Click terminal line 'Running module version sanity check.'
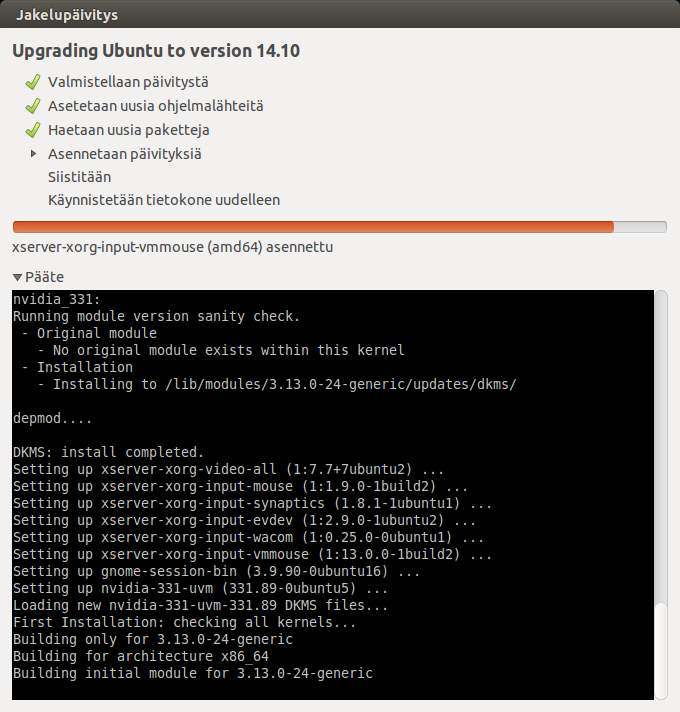 click(x=157, y=316)
